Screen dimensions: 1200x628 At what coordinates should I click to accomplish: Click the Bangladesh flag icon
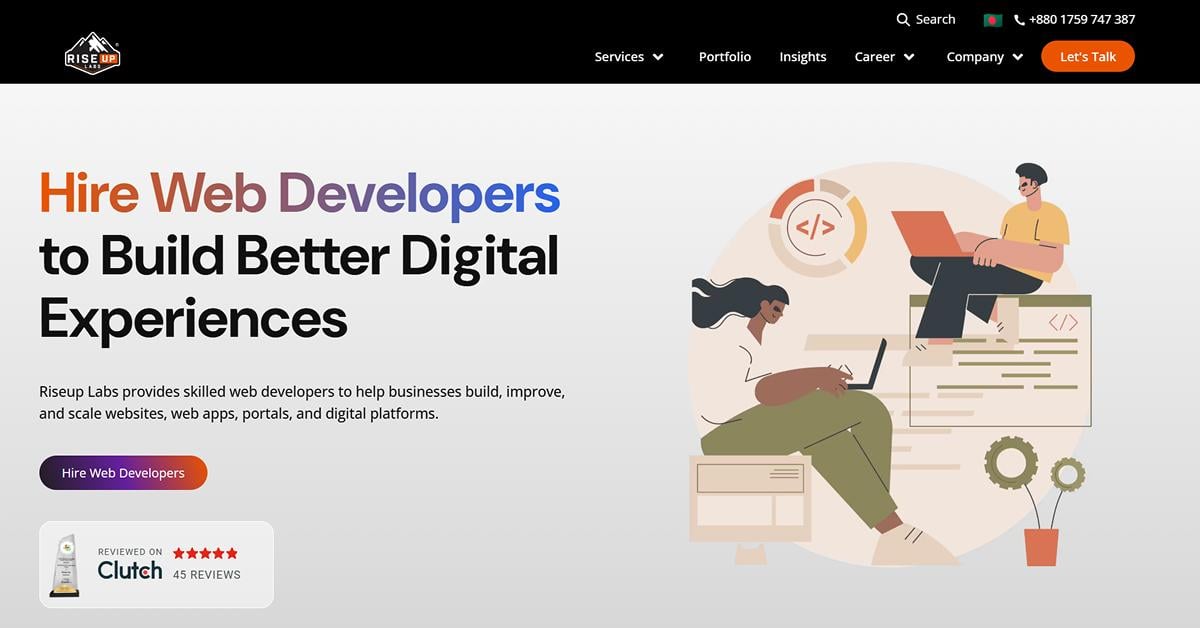click(x=992, y=20)
